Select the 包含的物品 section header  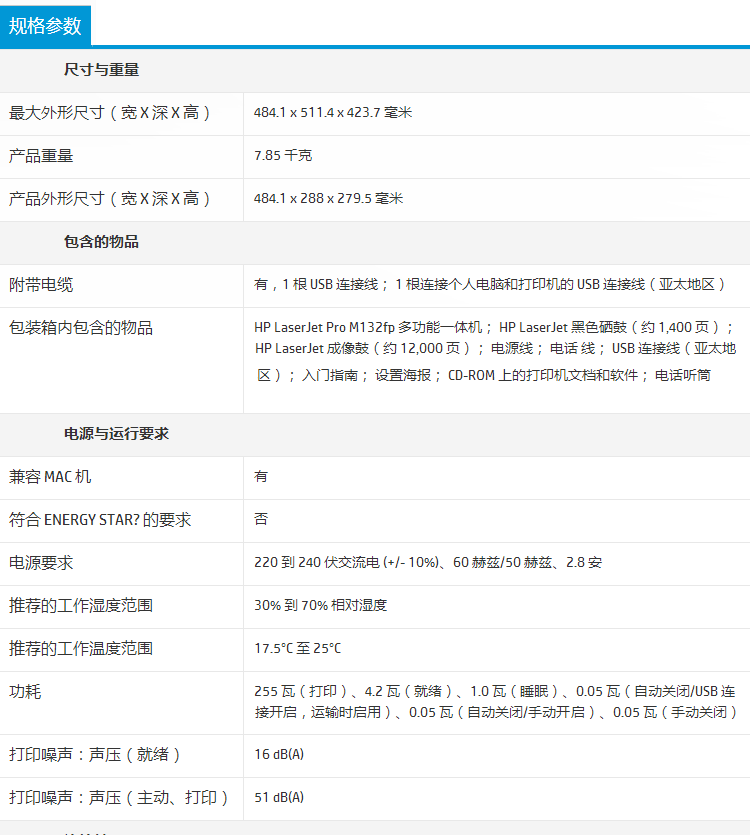(101, 242)
